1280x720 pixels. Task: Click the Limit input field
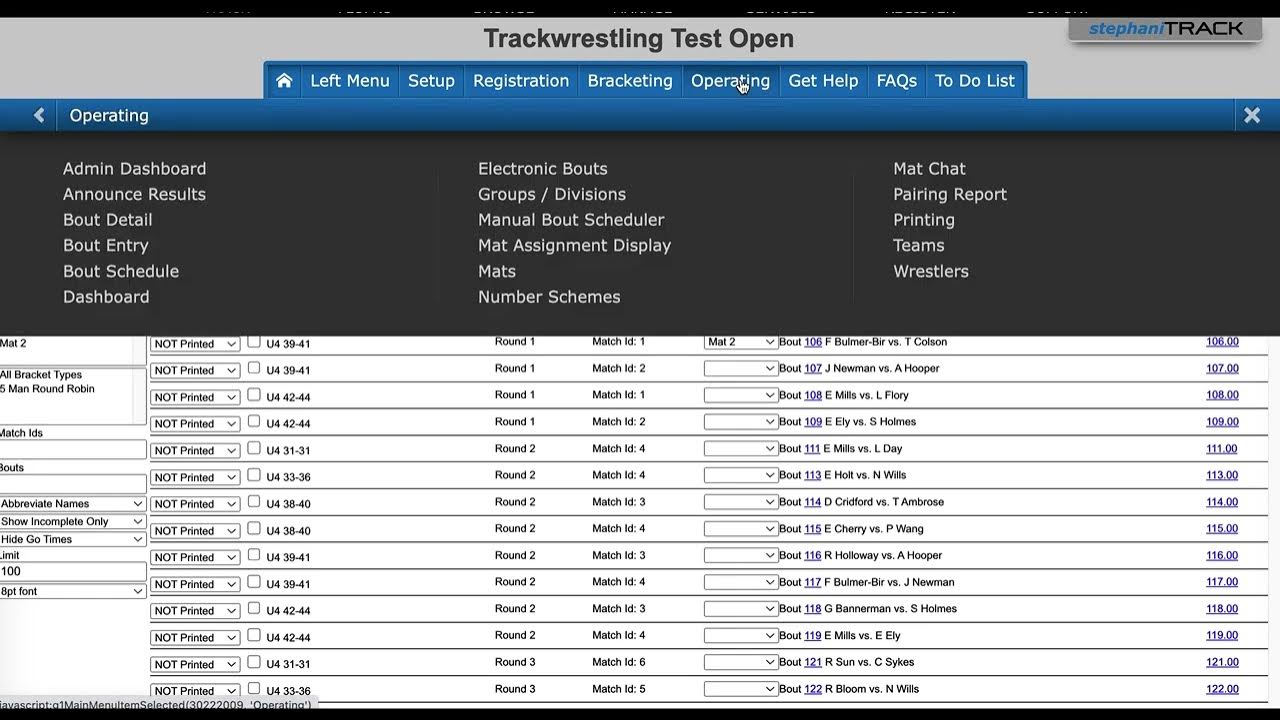click(x=72, y=572)
